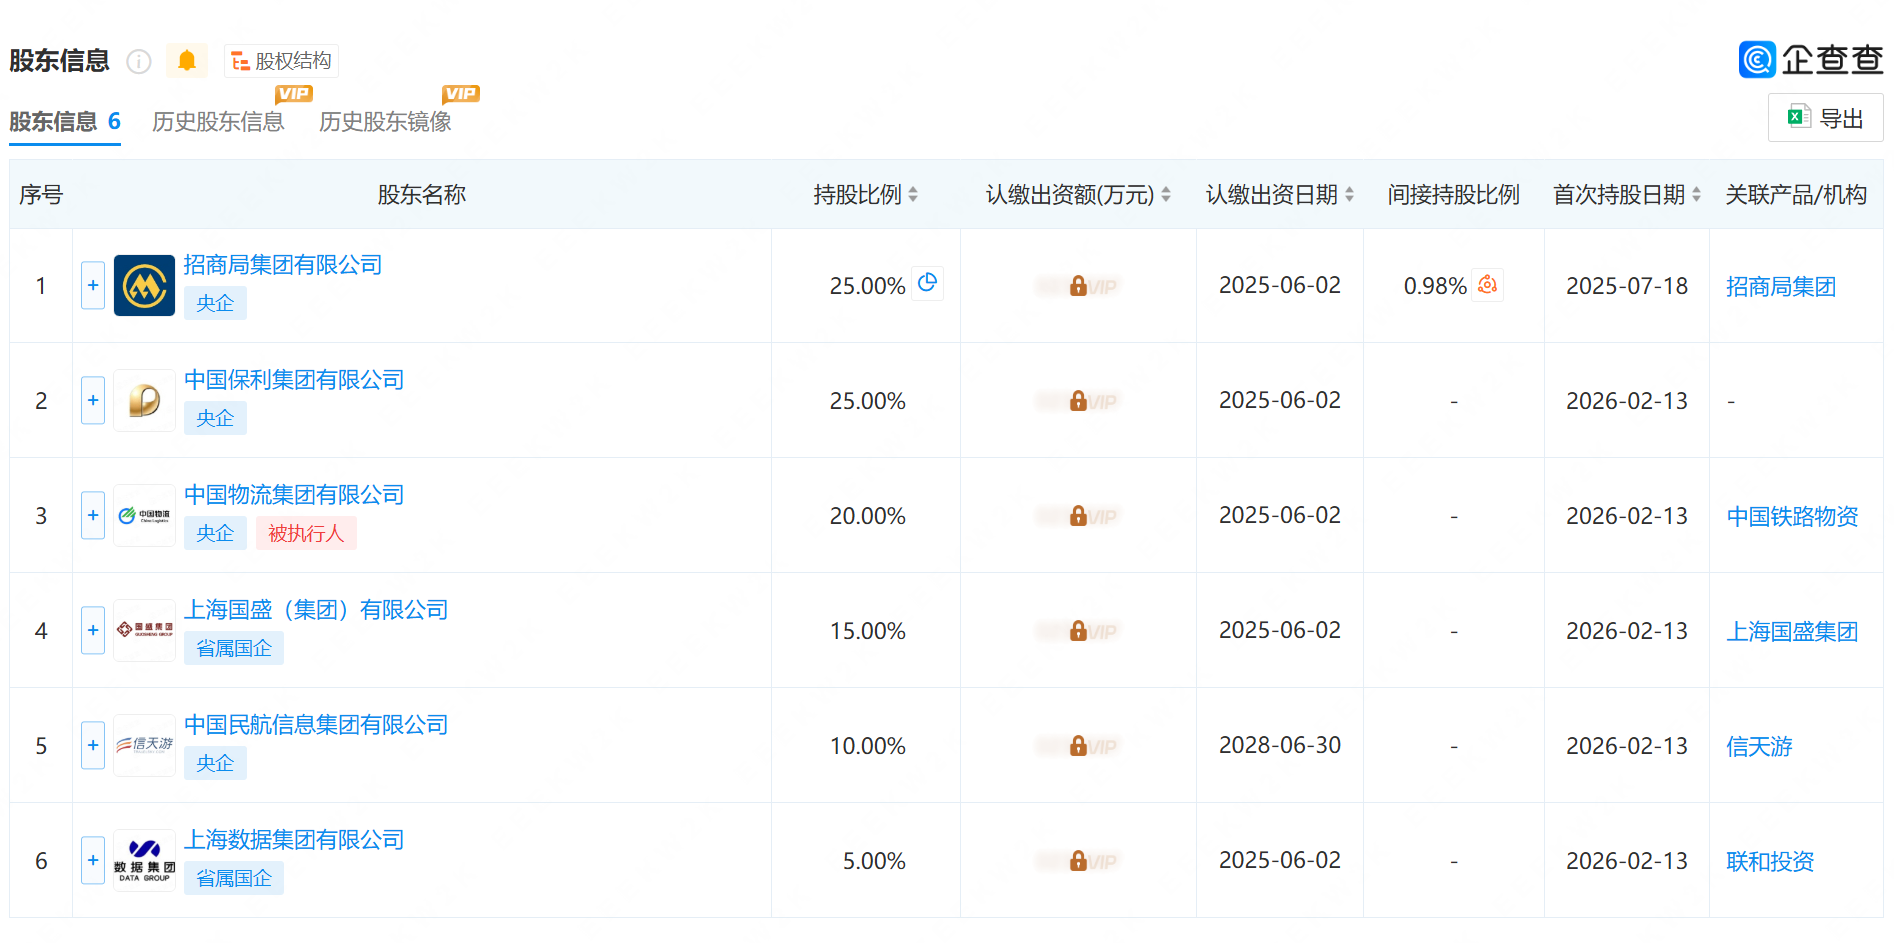Click the pie chart icon next to 25.00%

[927, 283]
